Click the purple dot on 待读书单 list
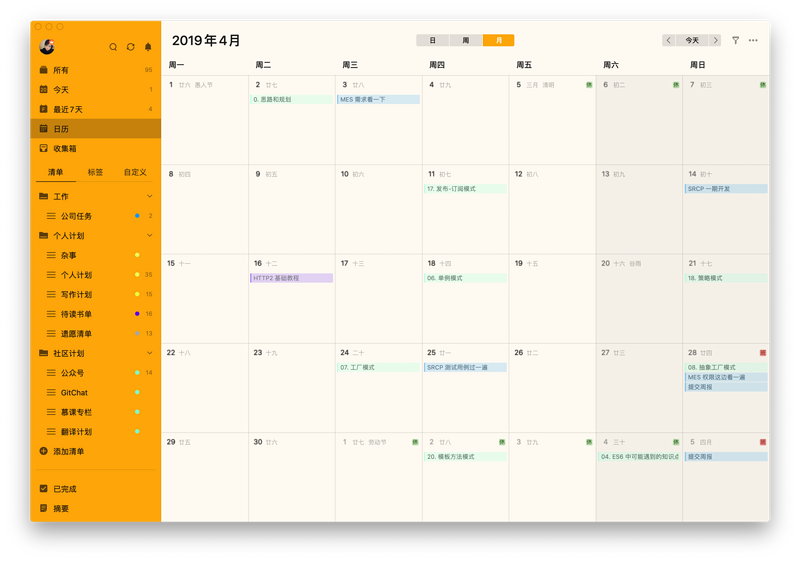Image resolution: width=800 pixels, height=562 pixels. [137, 314]
